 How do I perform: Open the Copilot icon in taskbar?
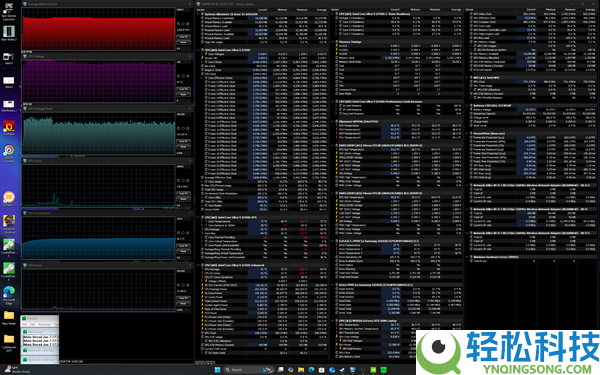(x=291, y=370)
